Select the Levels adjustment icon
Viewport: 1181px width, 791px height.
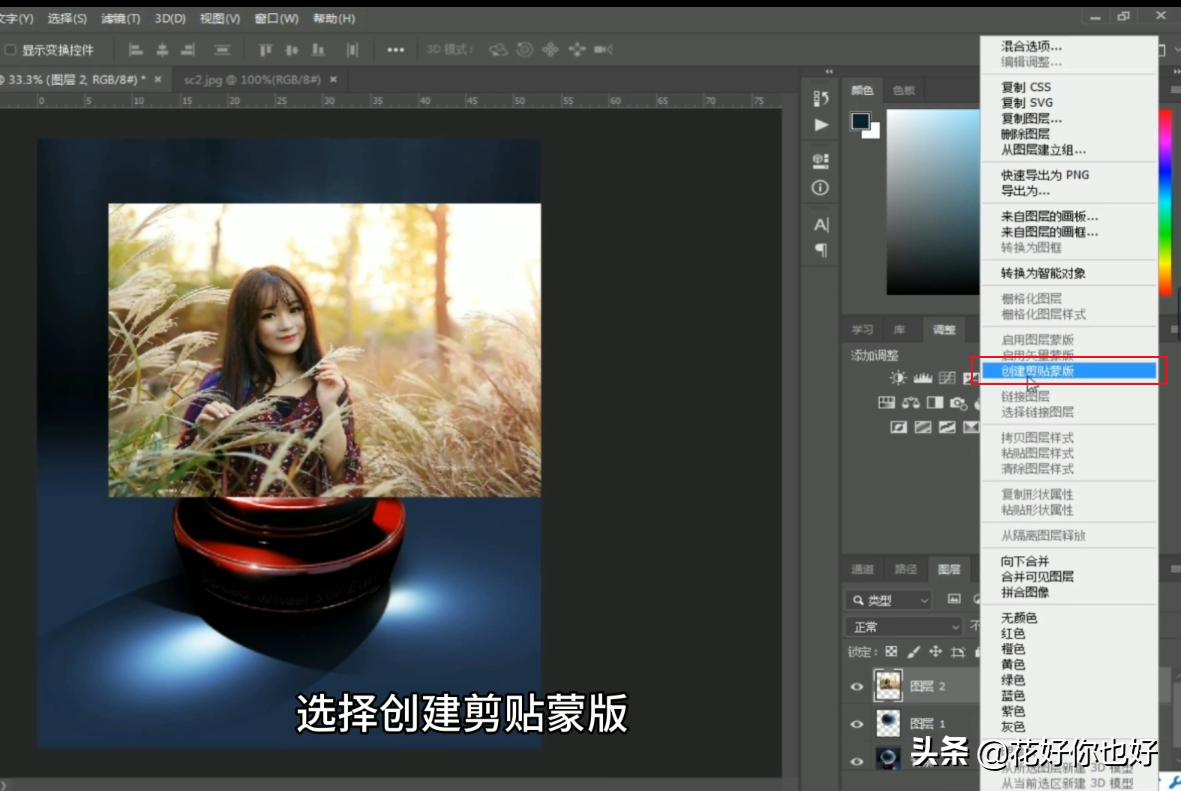tap(922, 379)
